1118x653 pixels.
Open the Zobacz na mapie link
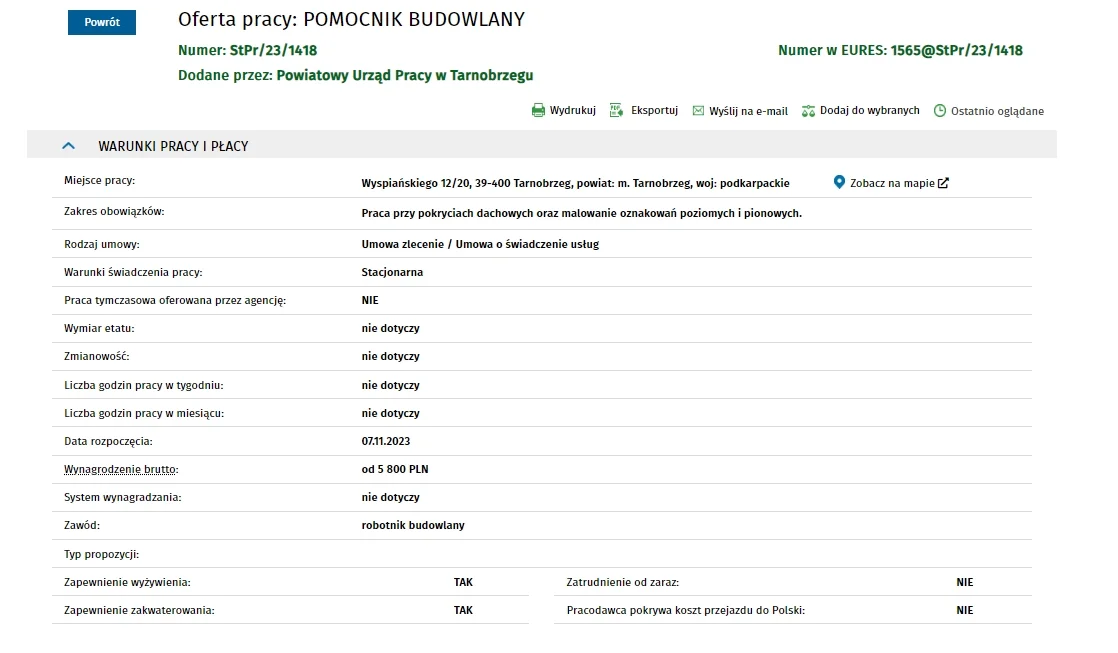coord(892,183)
